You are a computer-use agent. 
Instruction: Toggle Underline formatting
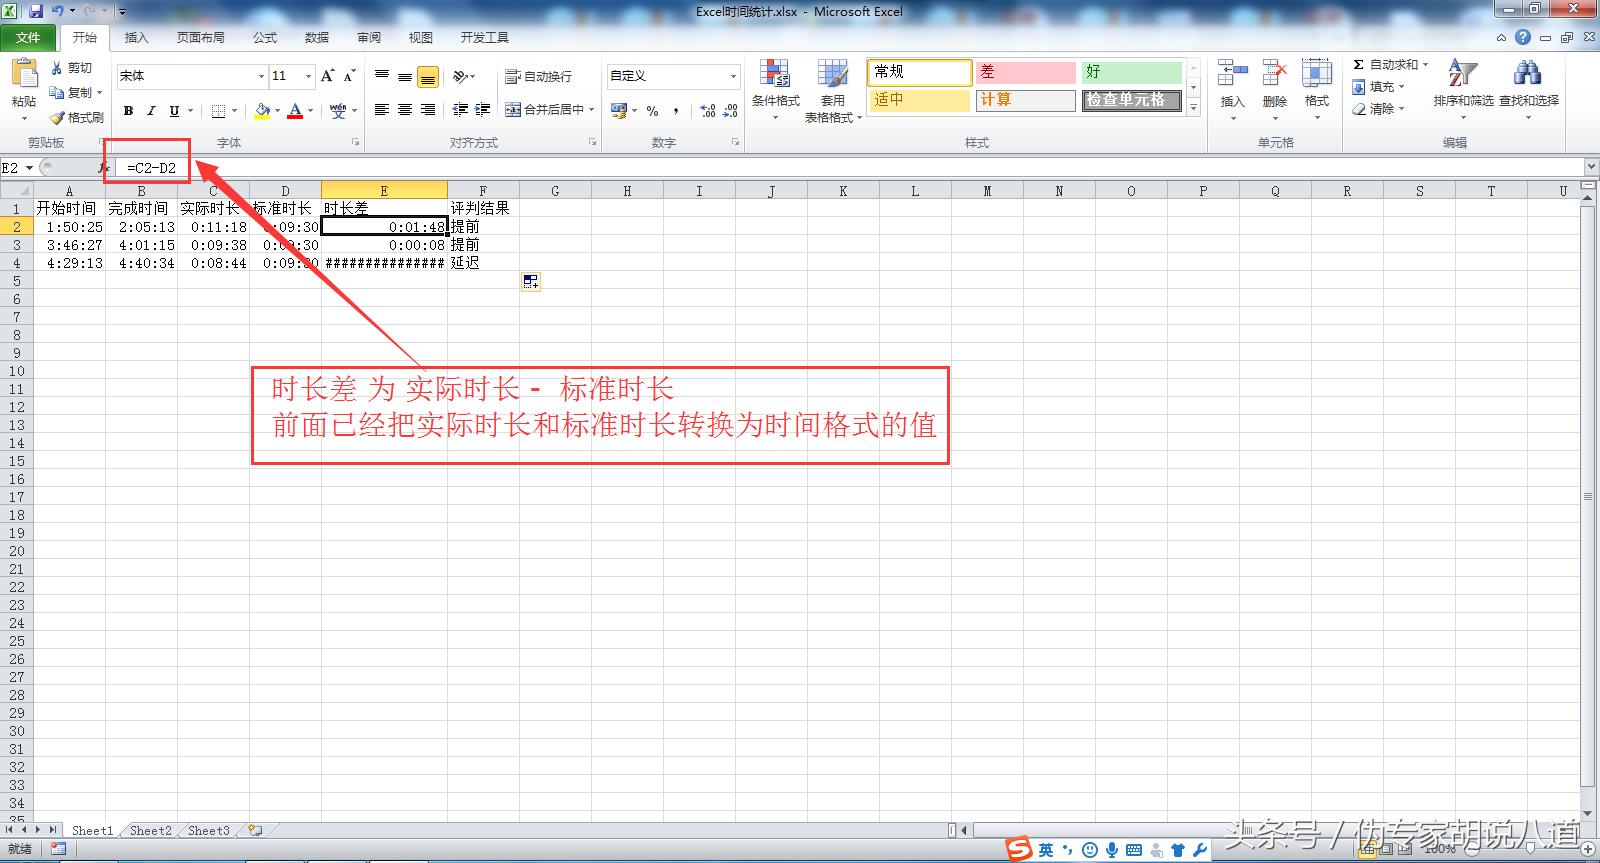pos(174,111)
